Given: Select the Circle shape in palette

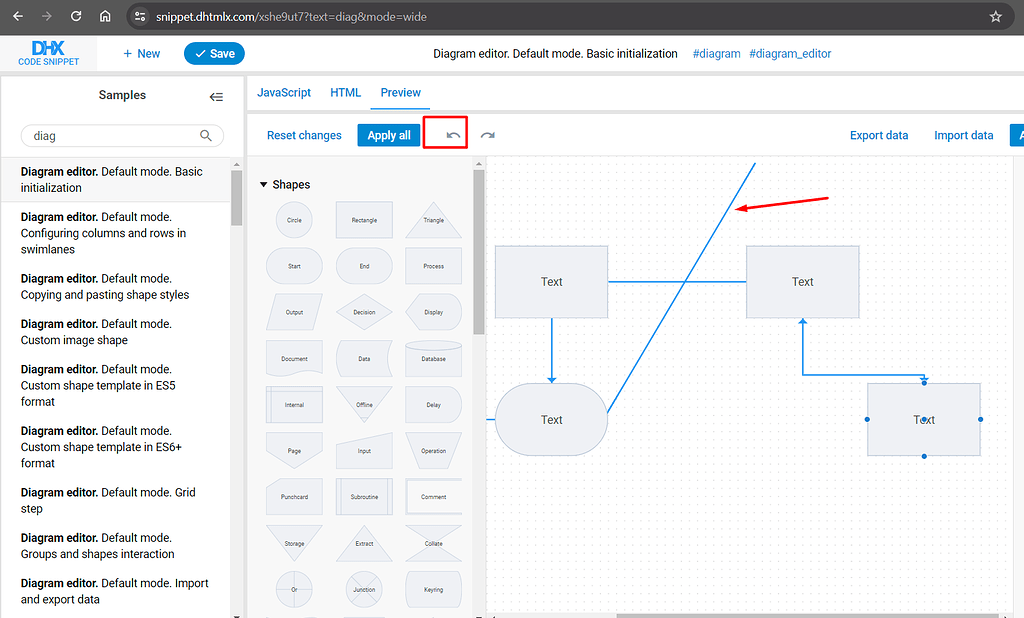Looking at the screenshot, I should [x=294, y=220].
